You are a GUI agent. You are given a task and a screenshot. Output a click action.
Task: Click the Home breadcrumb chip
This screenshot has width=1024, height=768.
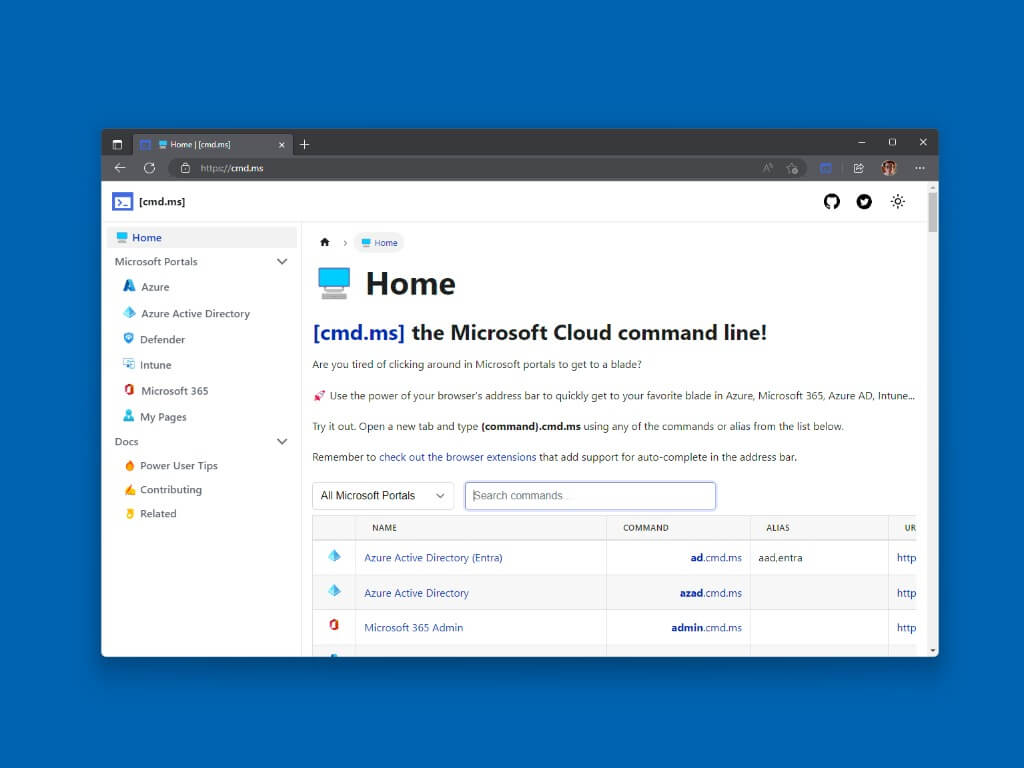tap(379, 242)
